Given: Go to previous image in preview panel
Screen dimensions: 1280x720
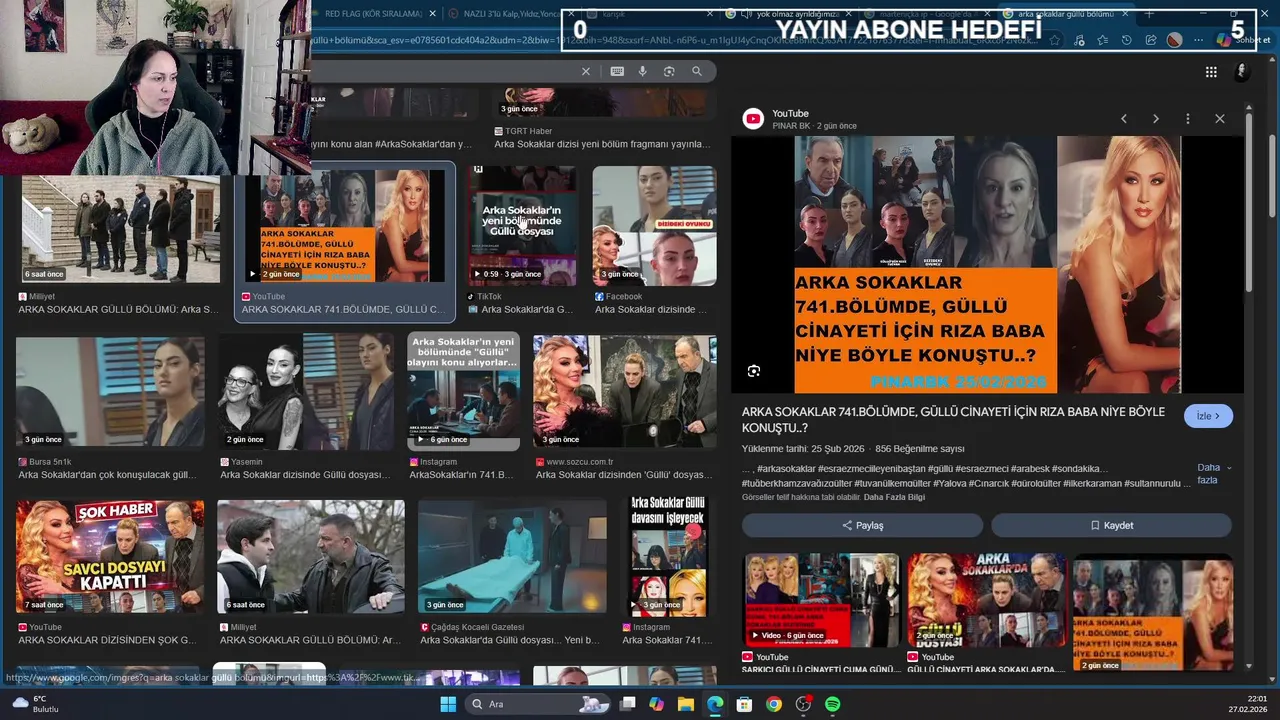Looking at the screenshot, I should coord(1124,119).
